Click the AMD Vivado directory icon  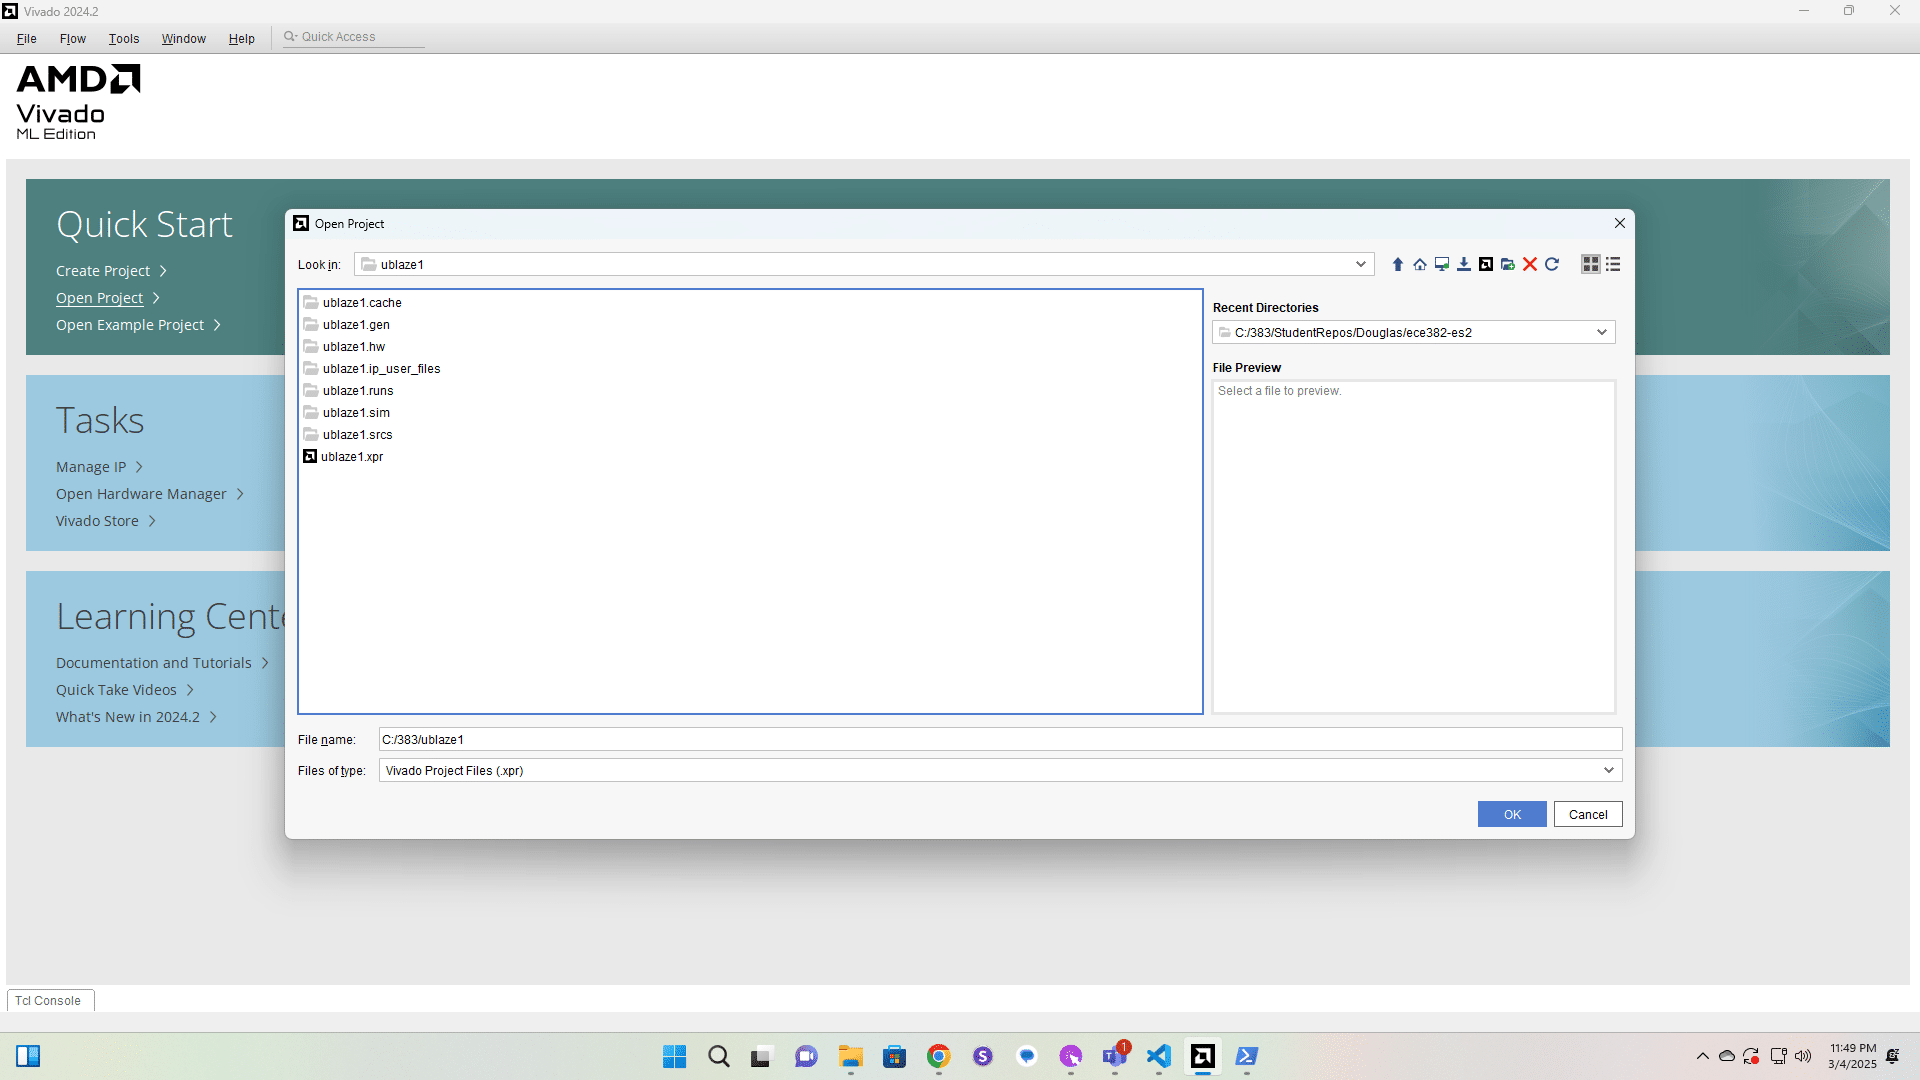1486,264
